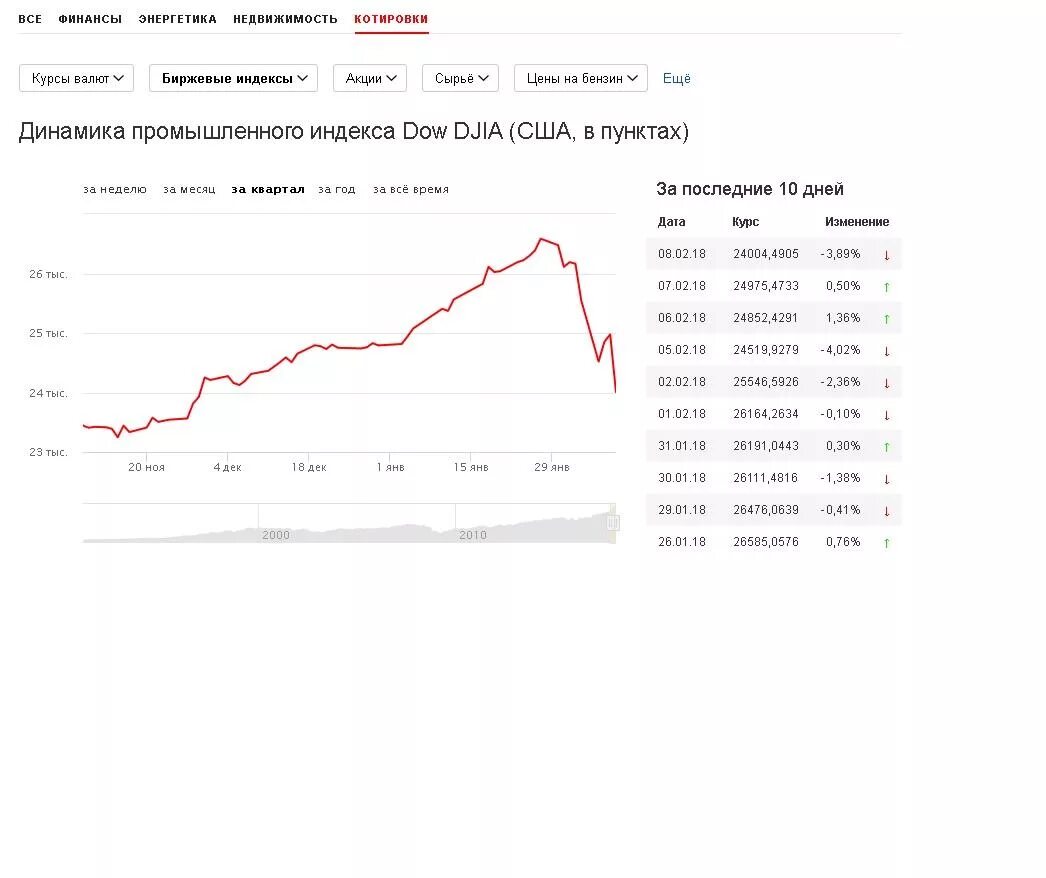Expand the Цены на бензин dropdown
The height and width of the screenshot is (878, 1046).
(581, 78)
